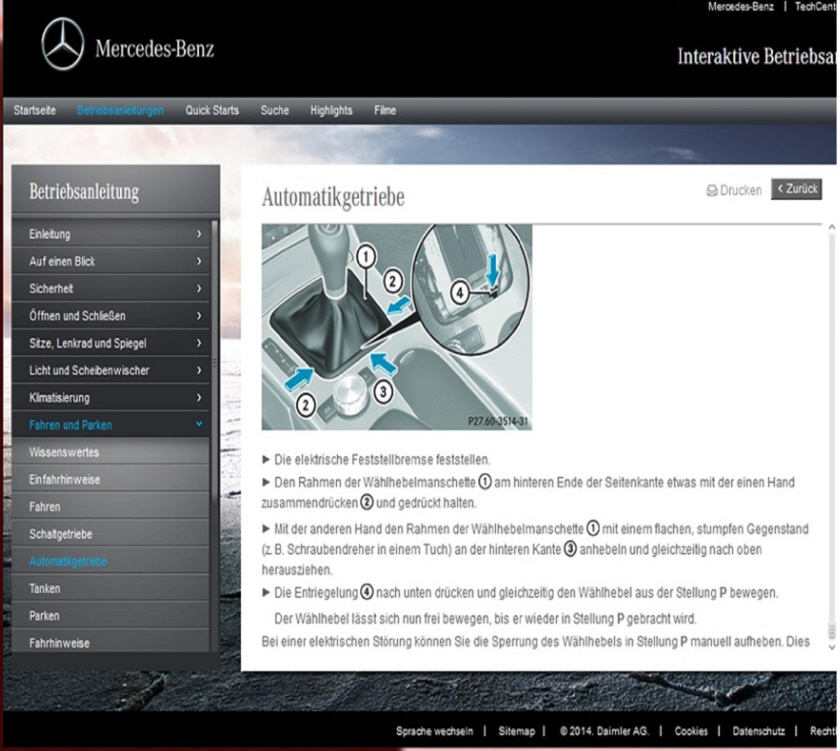This screenshot has width=840, height=751.
Task: Expand the Auf einen Blick chevron
Action: coord(199,261)
